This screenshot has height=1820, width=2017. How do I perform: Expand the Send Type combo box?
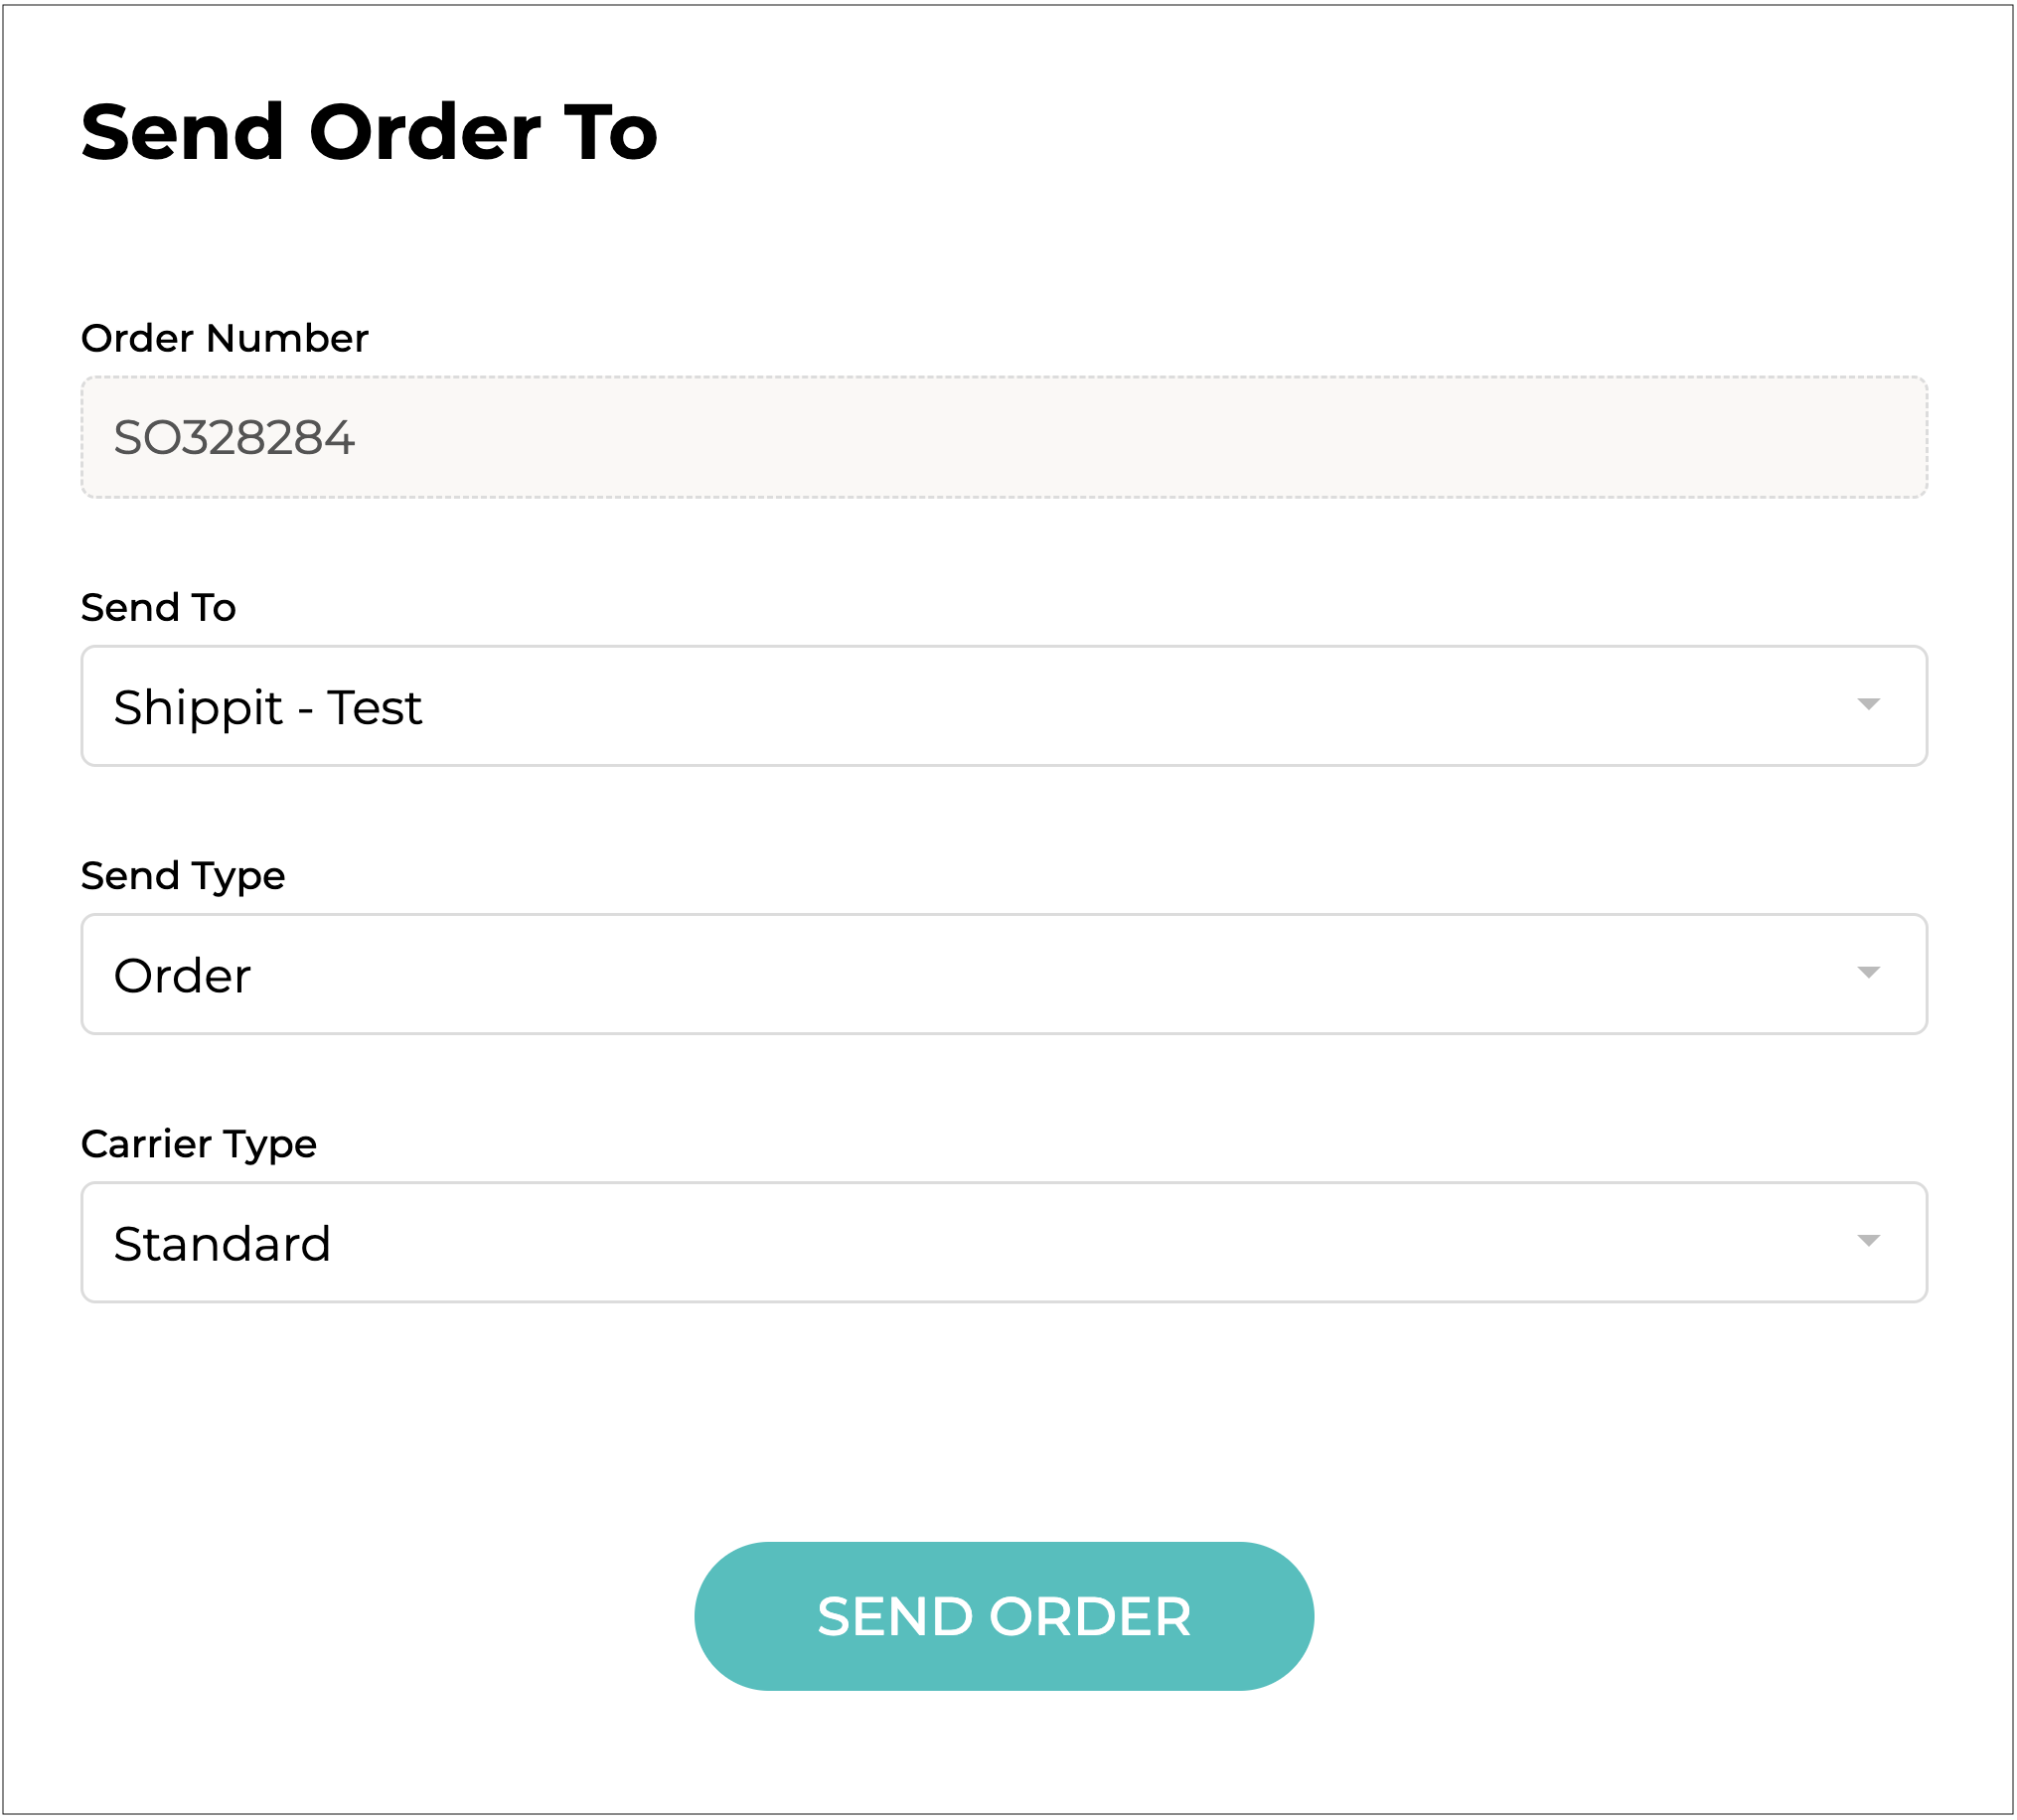click(x=1003, y=974)
